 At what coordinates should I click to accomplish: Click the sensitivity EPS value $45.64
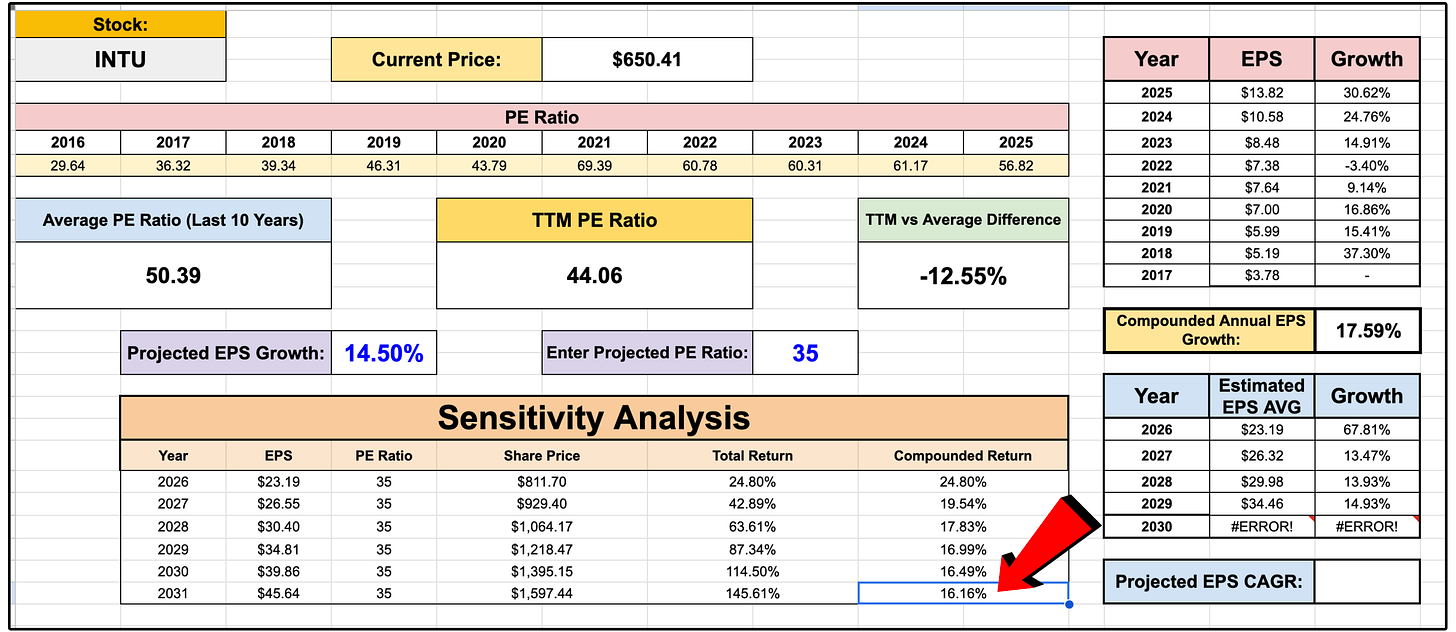tap(279, 593)
